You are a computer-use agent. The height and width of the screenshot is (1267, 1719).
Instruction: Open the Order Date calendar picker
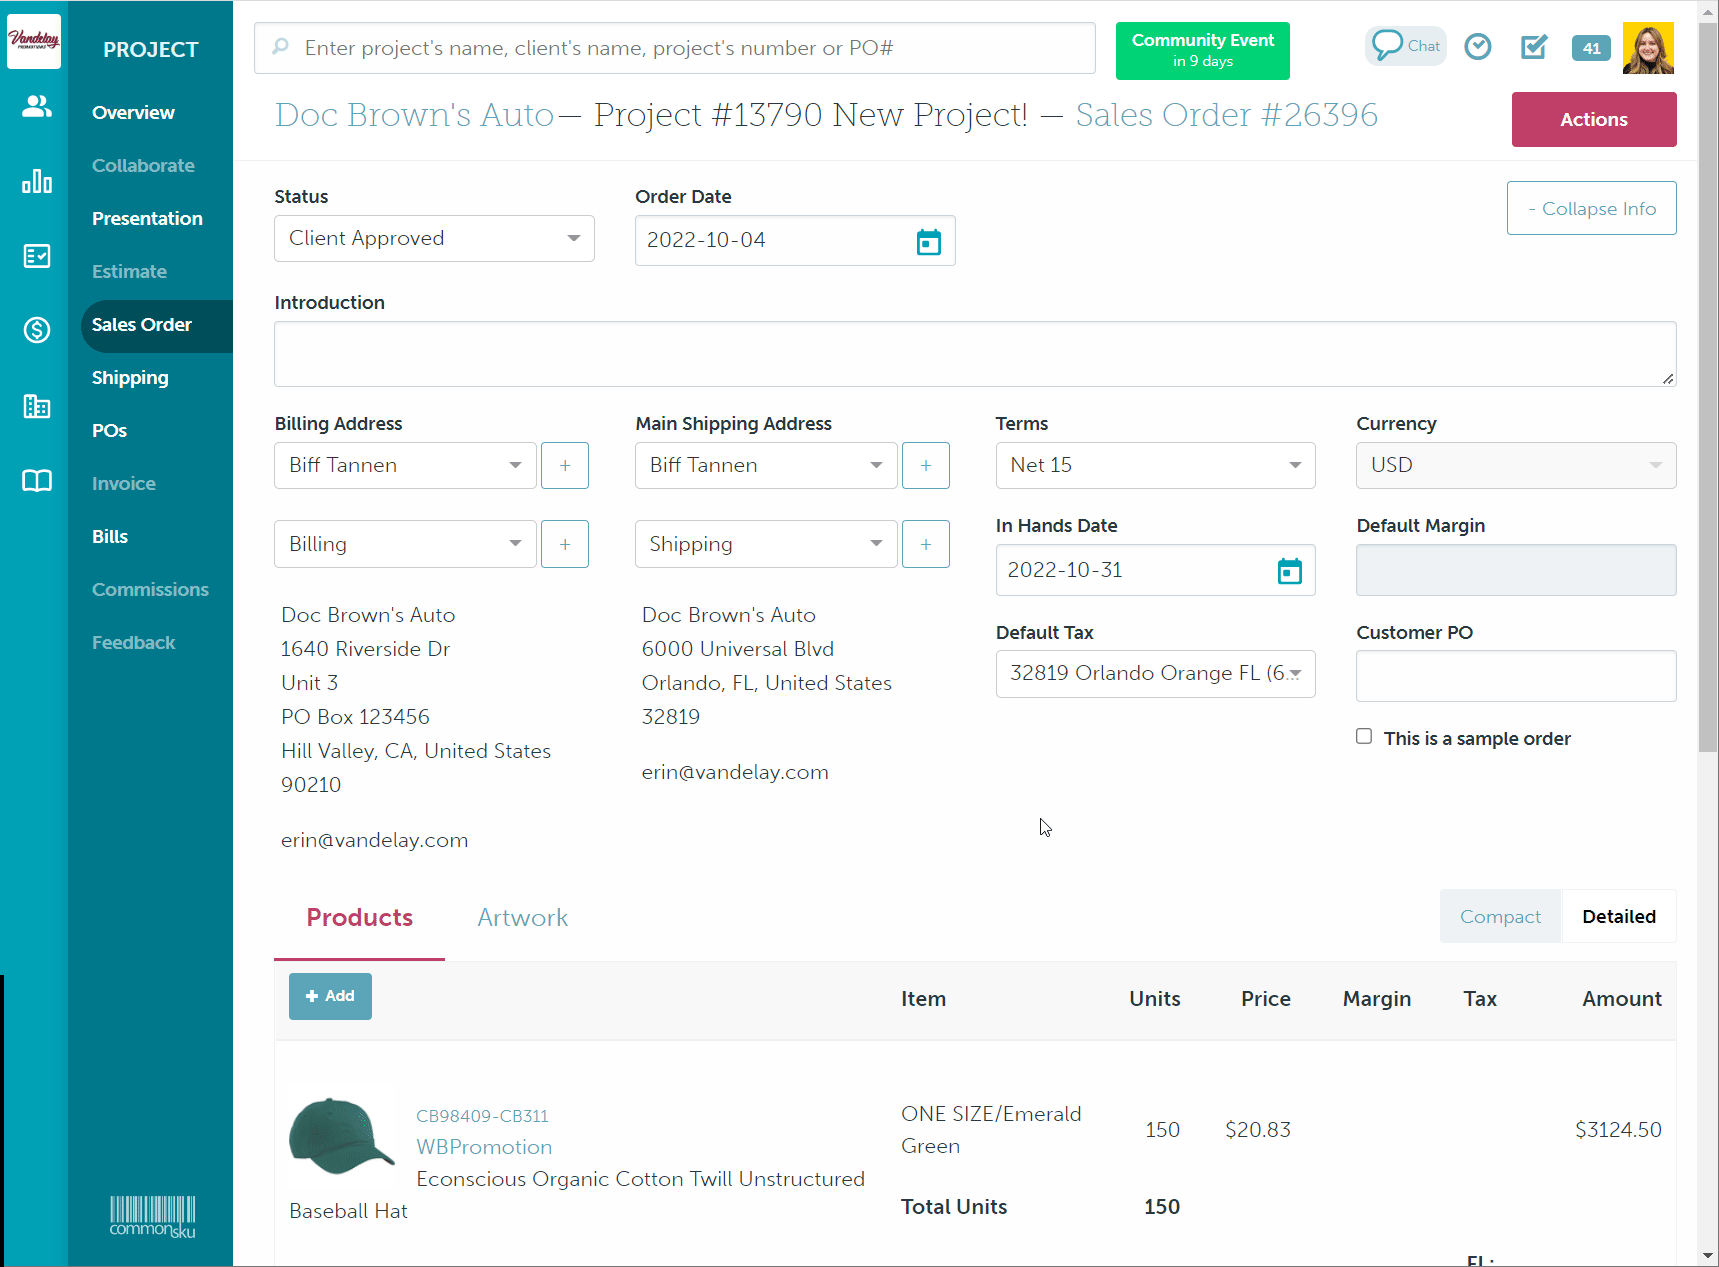[x=928, y=242]
